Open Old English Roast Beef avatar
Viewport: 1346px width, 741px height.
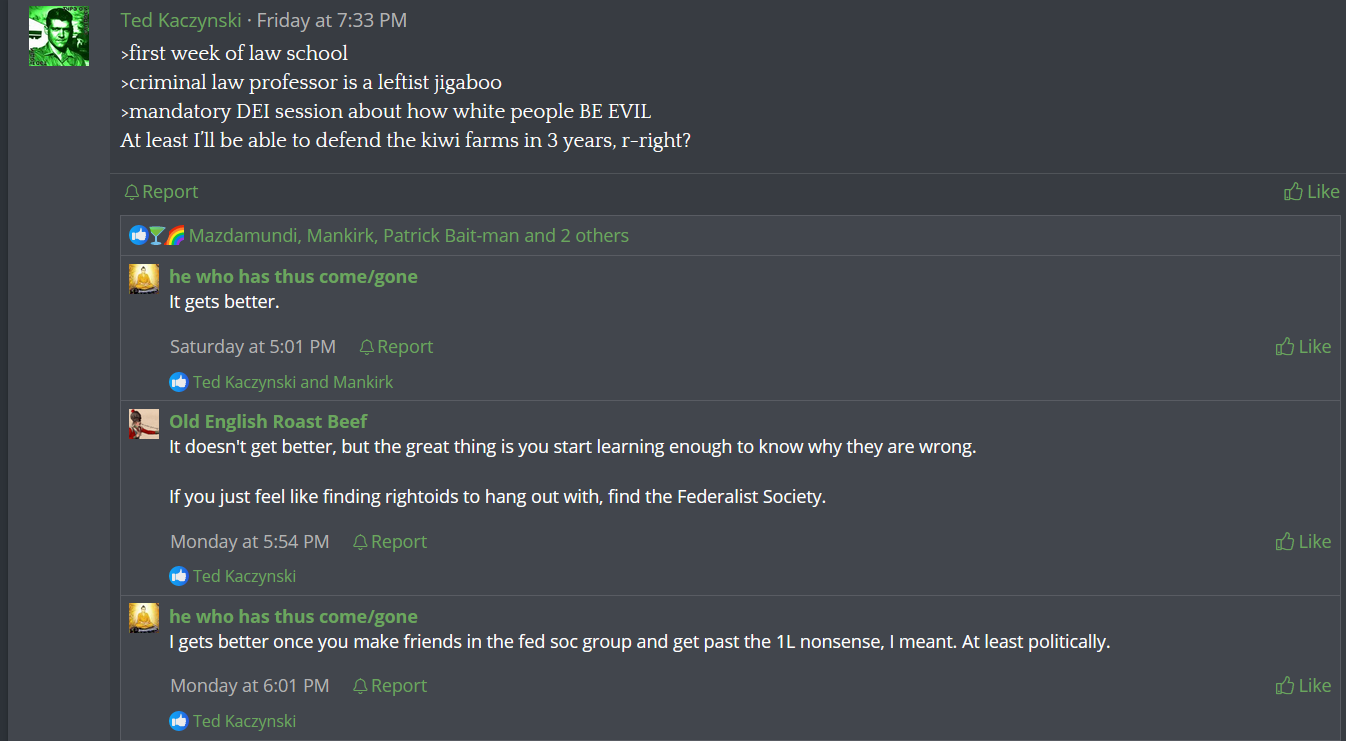click(x=144, y=424)
